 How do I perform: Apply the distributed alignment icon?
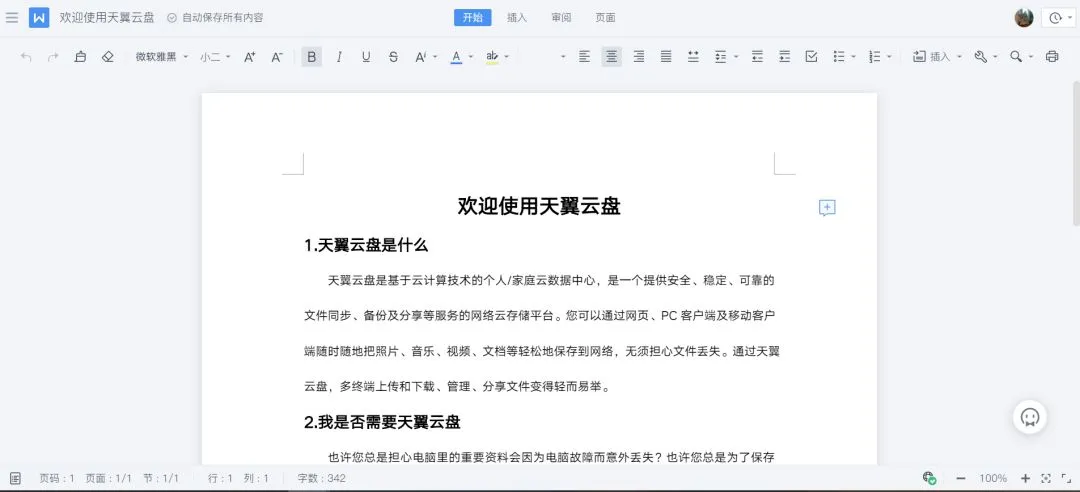694,57
